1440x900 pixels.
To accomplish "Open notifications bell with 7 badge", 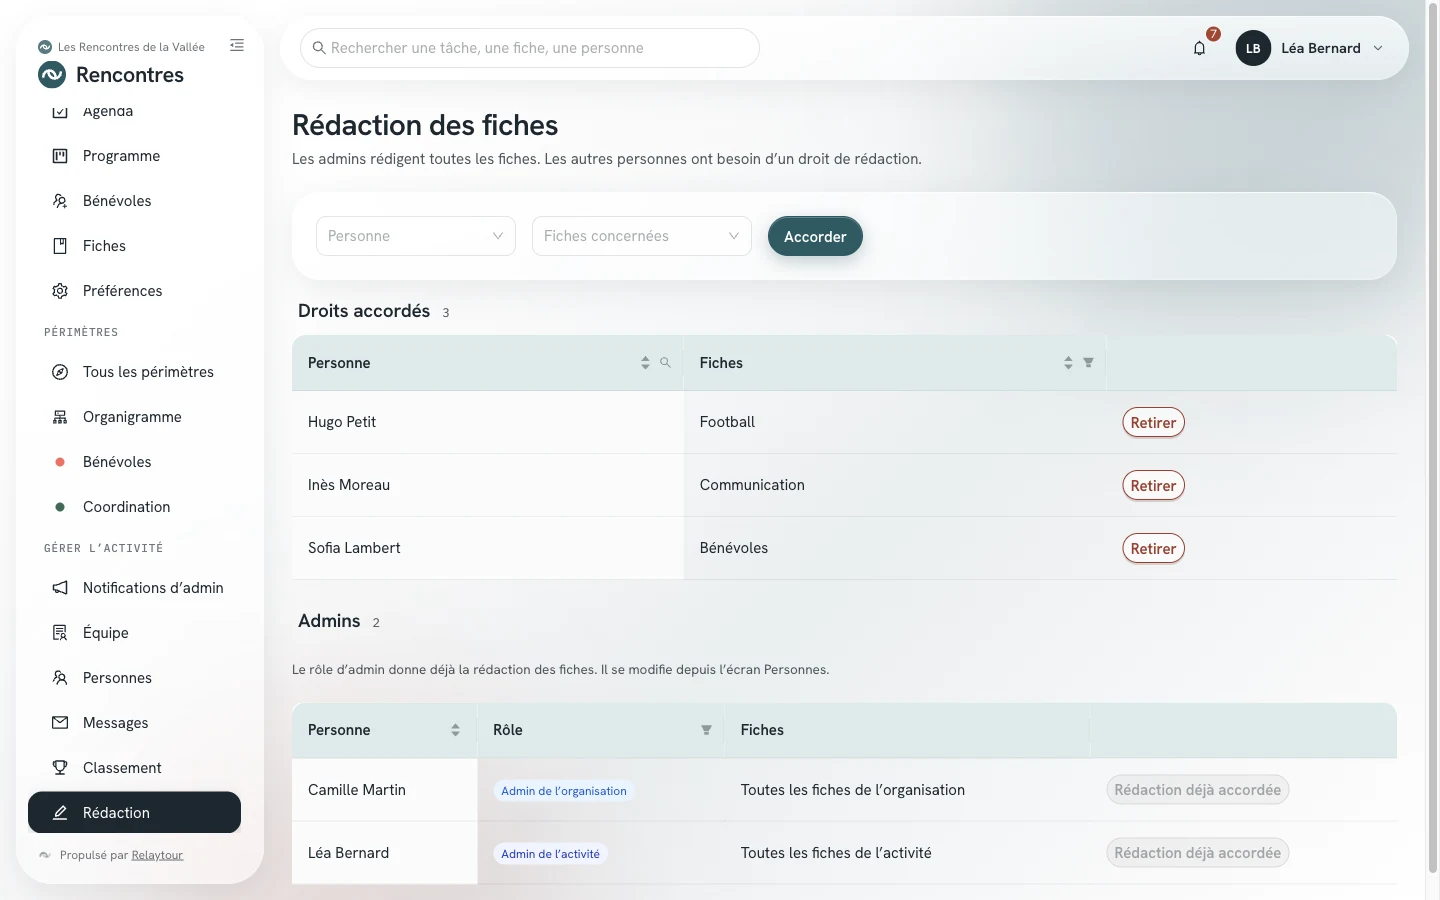I will 1200,48.
